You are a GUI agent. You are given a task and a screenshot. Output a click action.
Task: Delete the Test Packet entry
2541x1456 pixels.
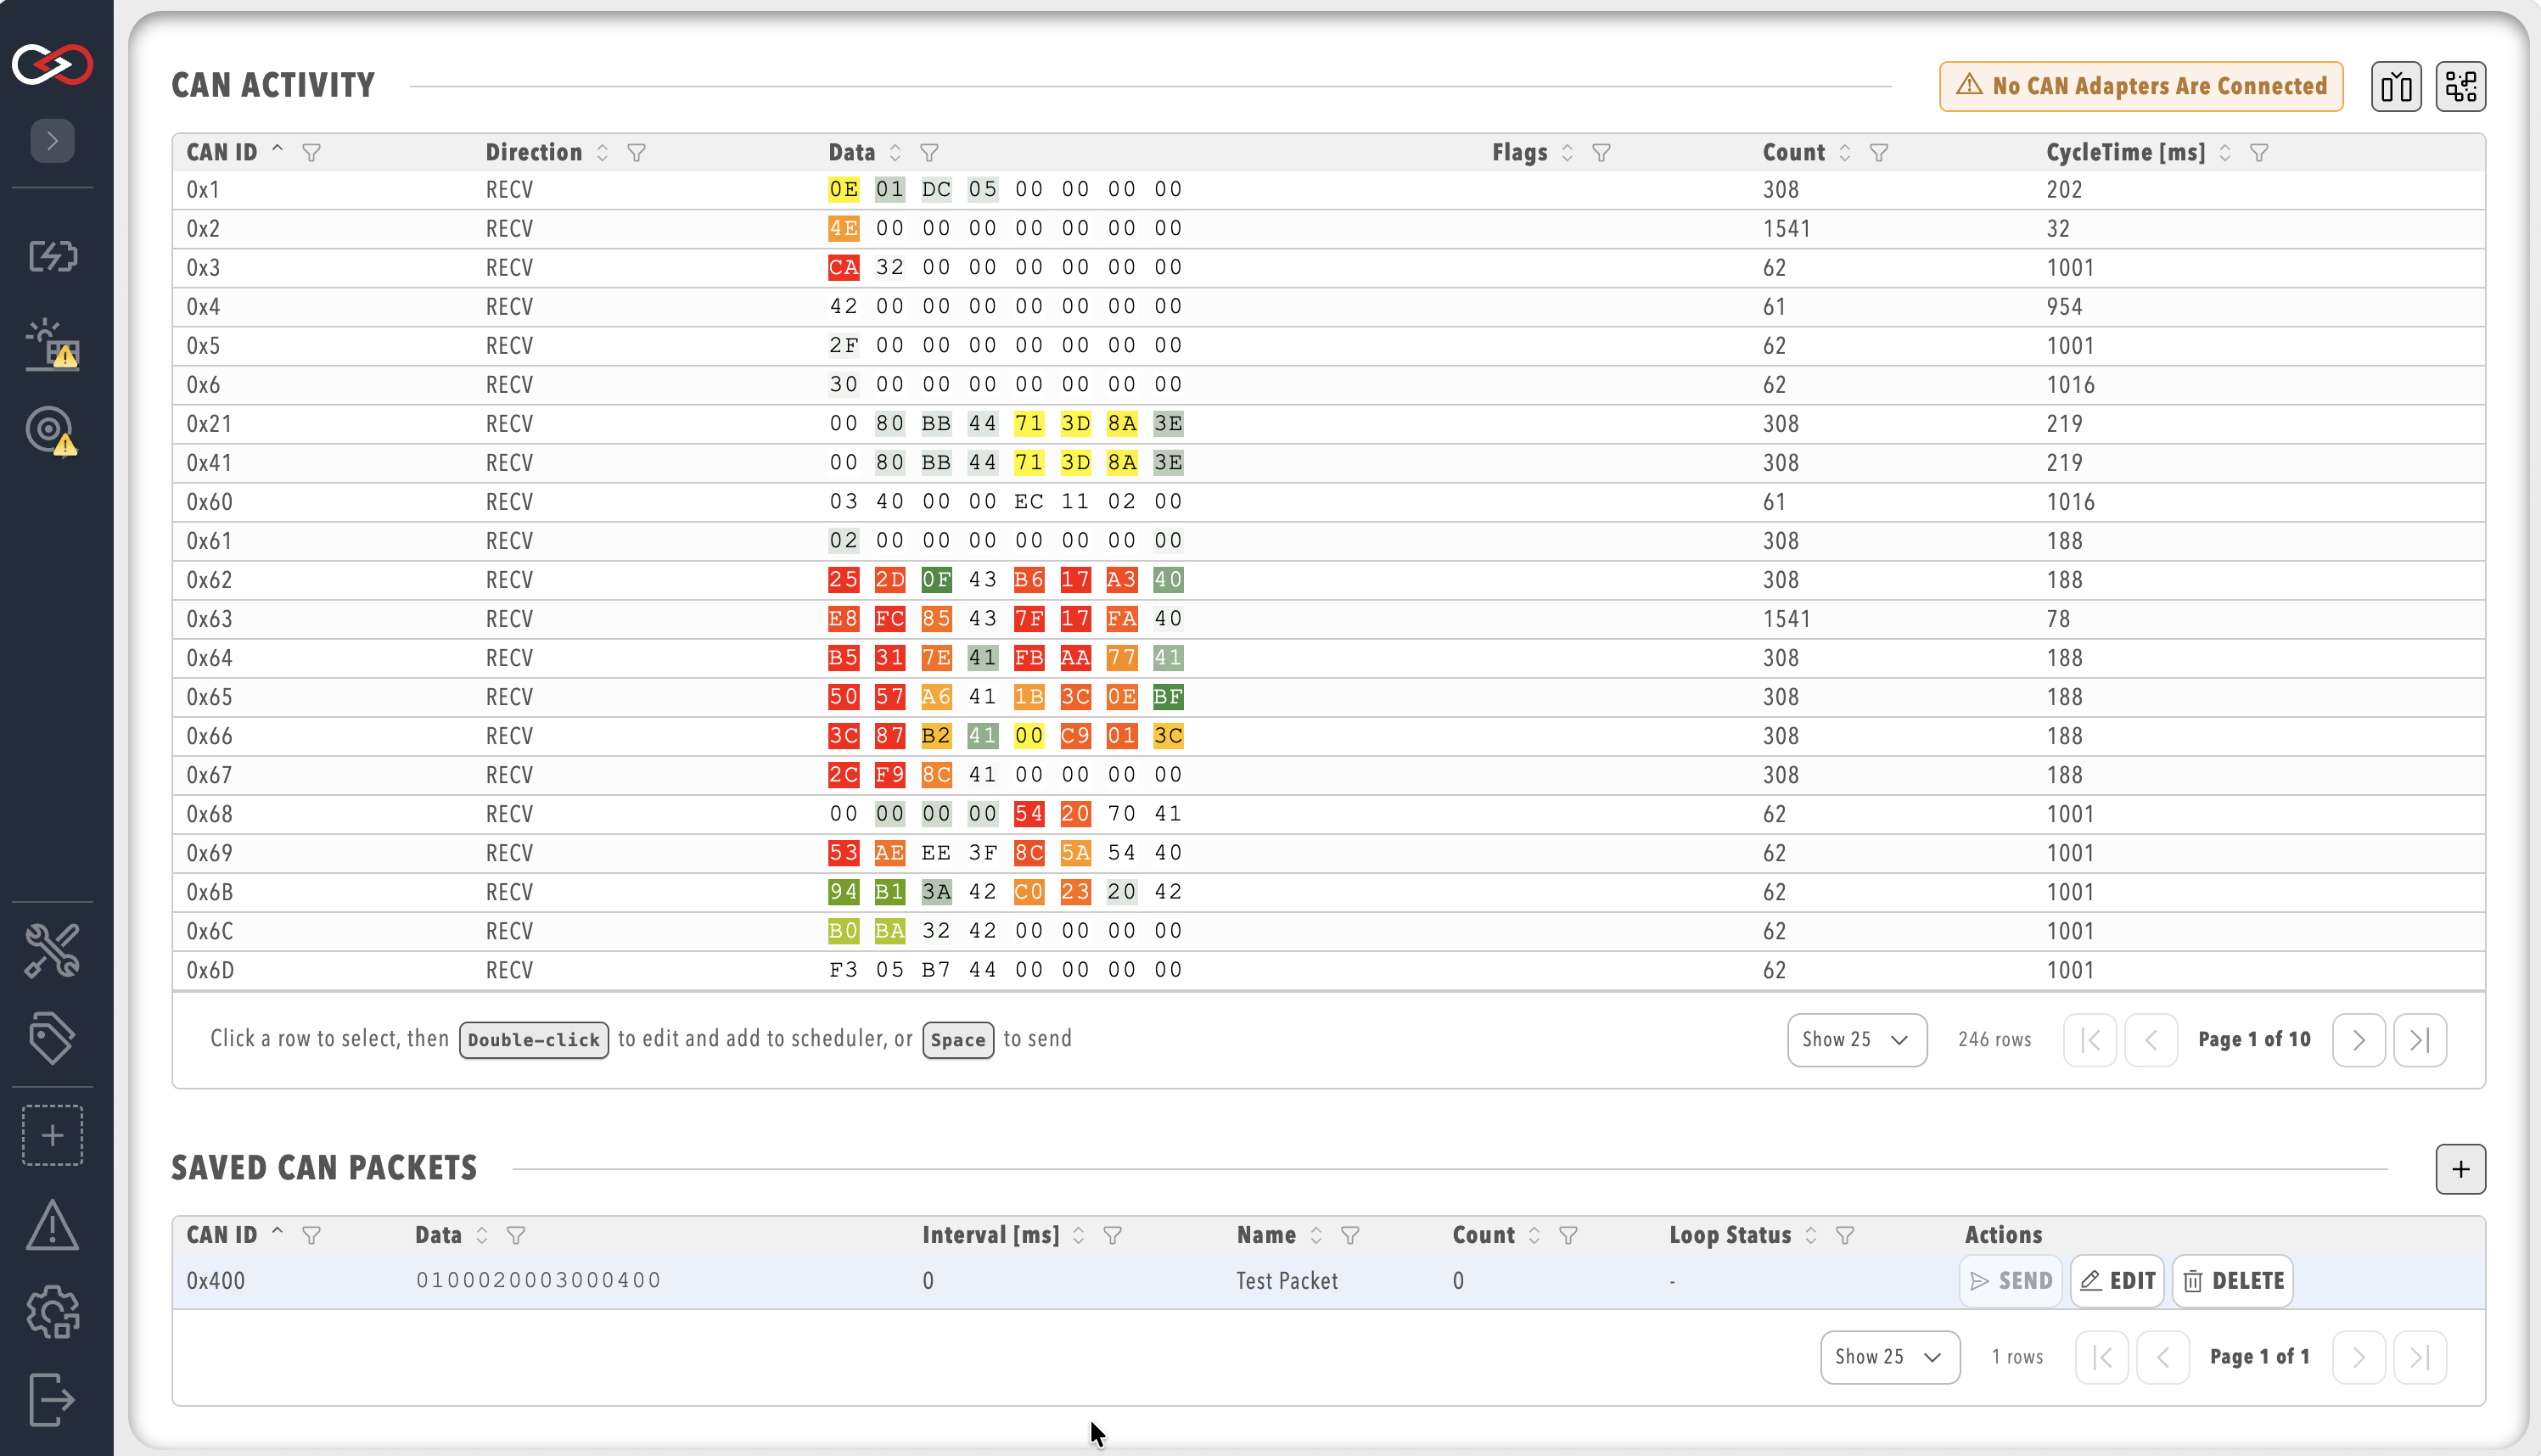(2233, 1281)
